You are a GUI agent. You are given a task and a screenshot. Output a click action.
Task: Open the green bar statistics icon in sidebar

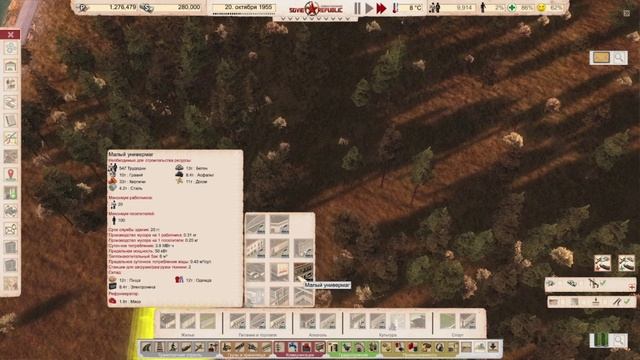(11, 193)
